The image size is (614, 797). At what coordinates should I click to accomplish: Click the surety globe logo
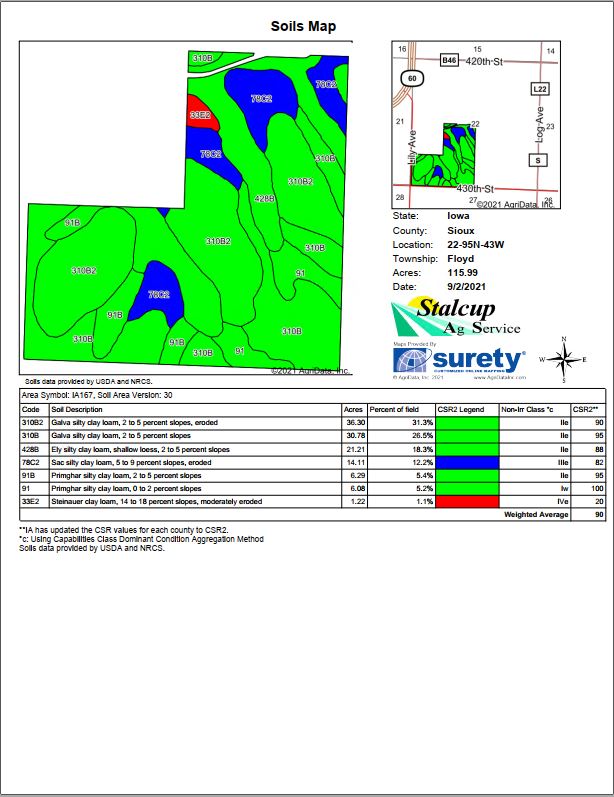[x=411, y=360]
